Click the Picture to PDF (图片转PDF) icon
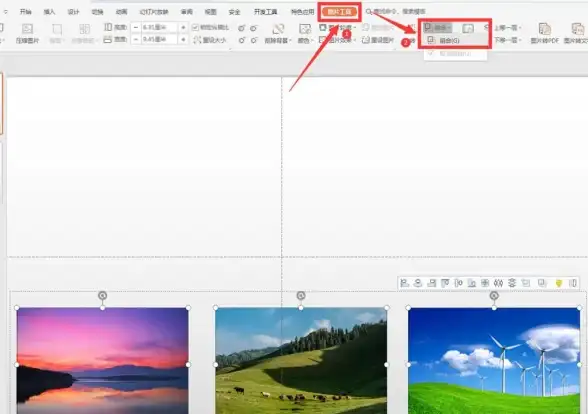The width and height of the screenshot is (588, 414). (x=544, y=29)
